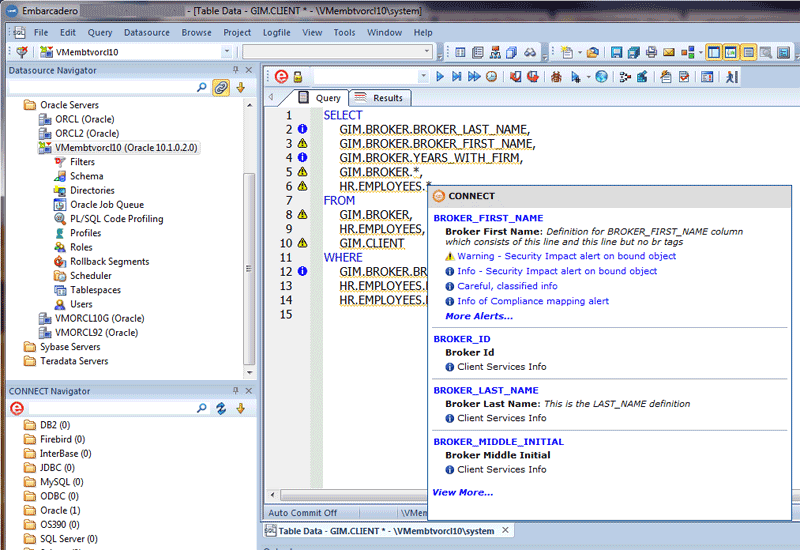Image resolution: width=800 pixels, height=550 pixels.
Task: Click the refresh arrows icon in CONNECT Navigator
Action: pyautogui.click(x=221, y=408)
